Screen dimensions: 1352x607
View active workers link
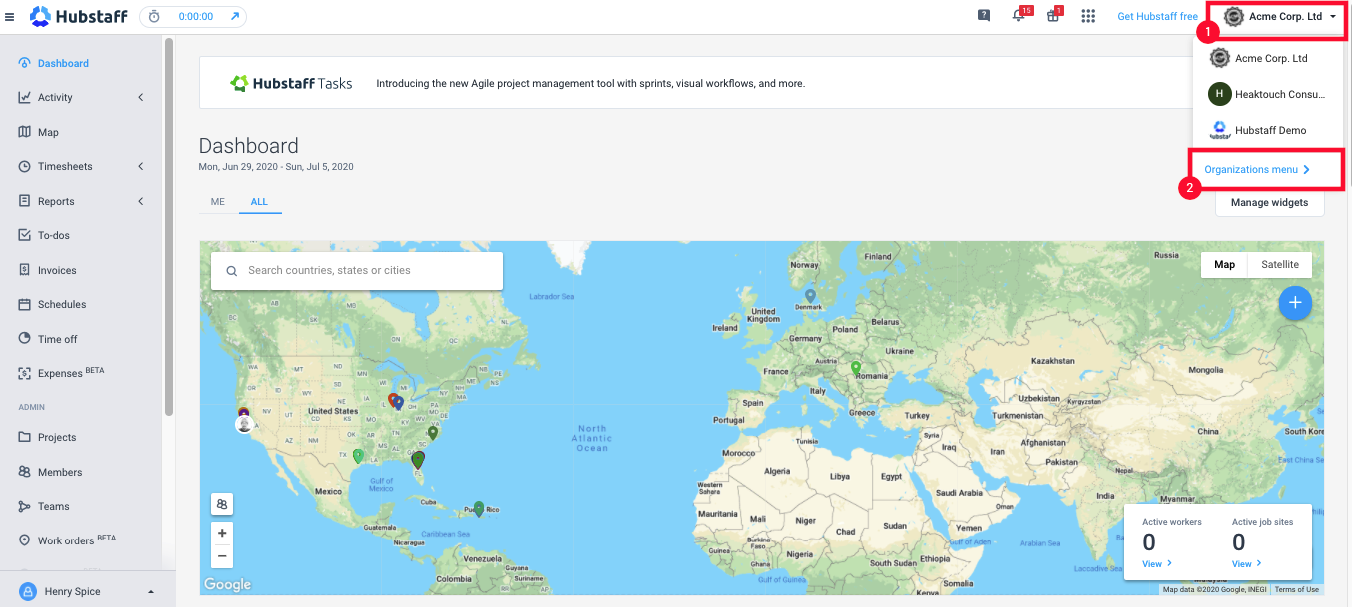point(1157,564)
